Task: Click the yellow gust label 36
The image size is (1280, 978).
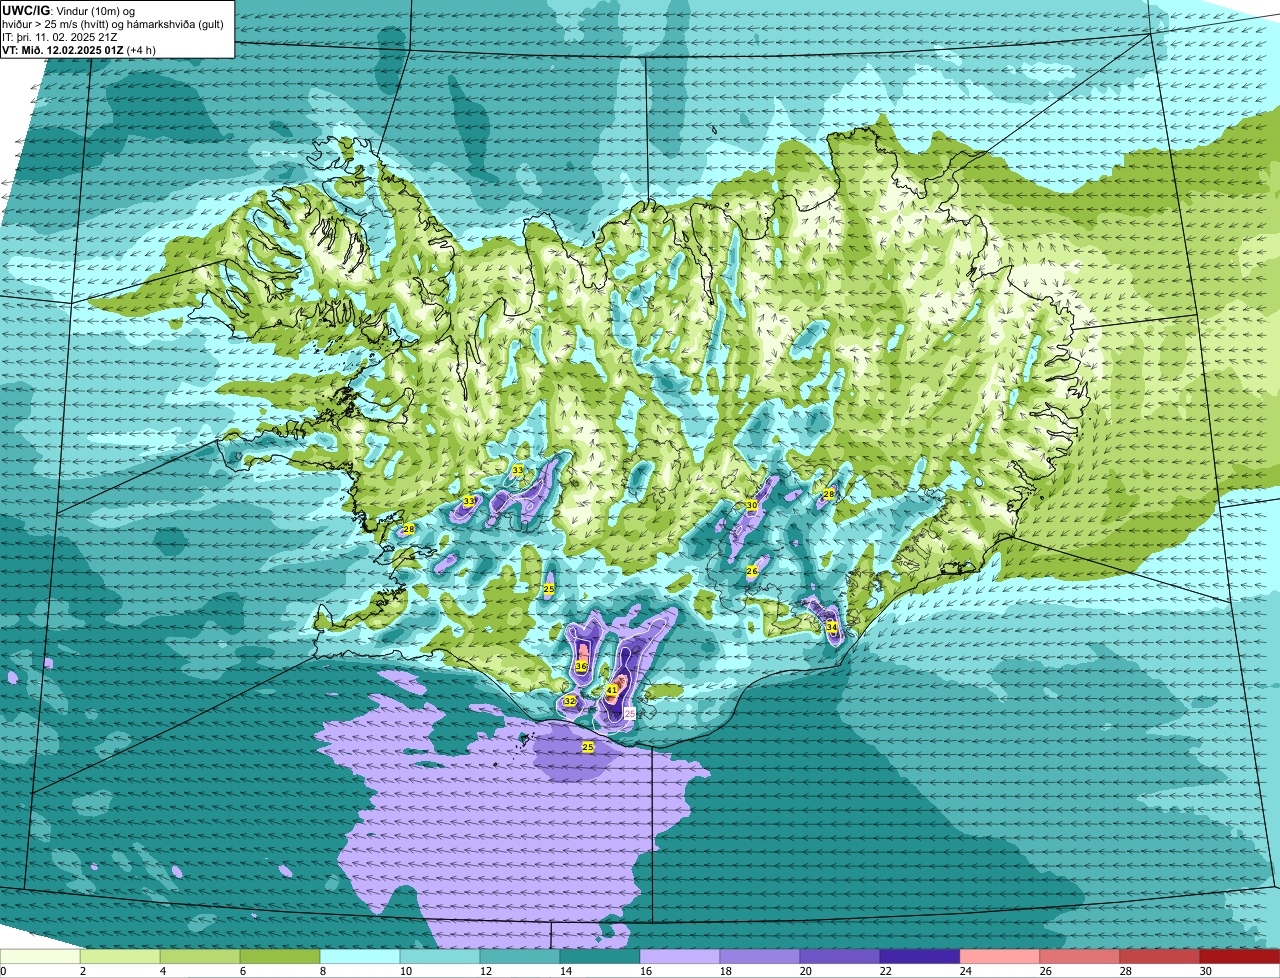Action: click(x=581, y=666)
